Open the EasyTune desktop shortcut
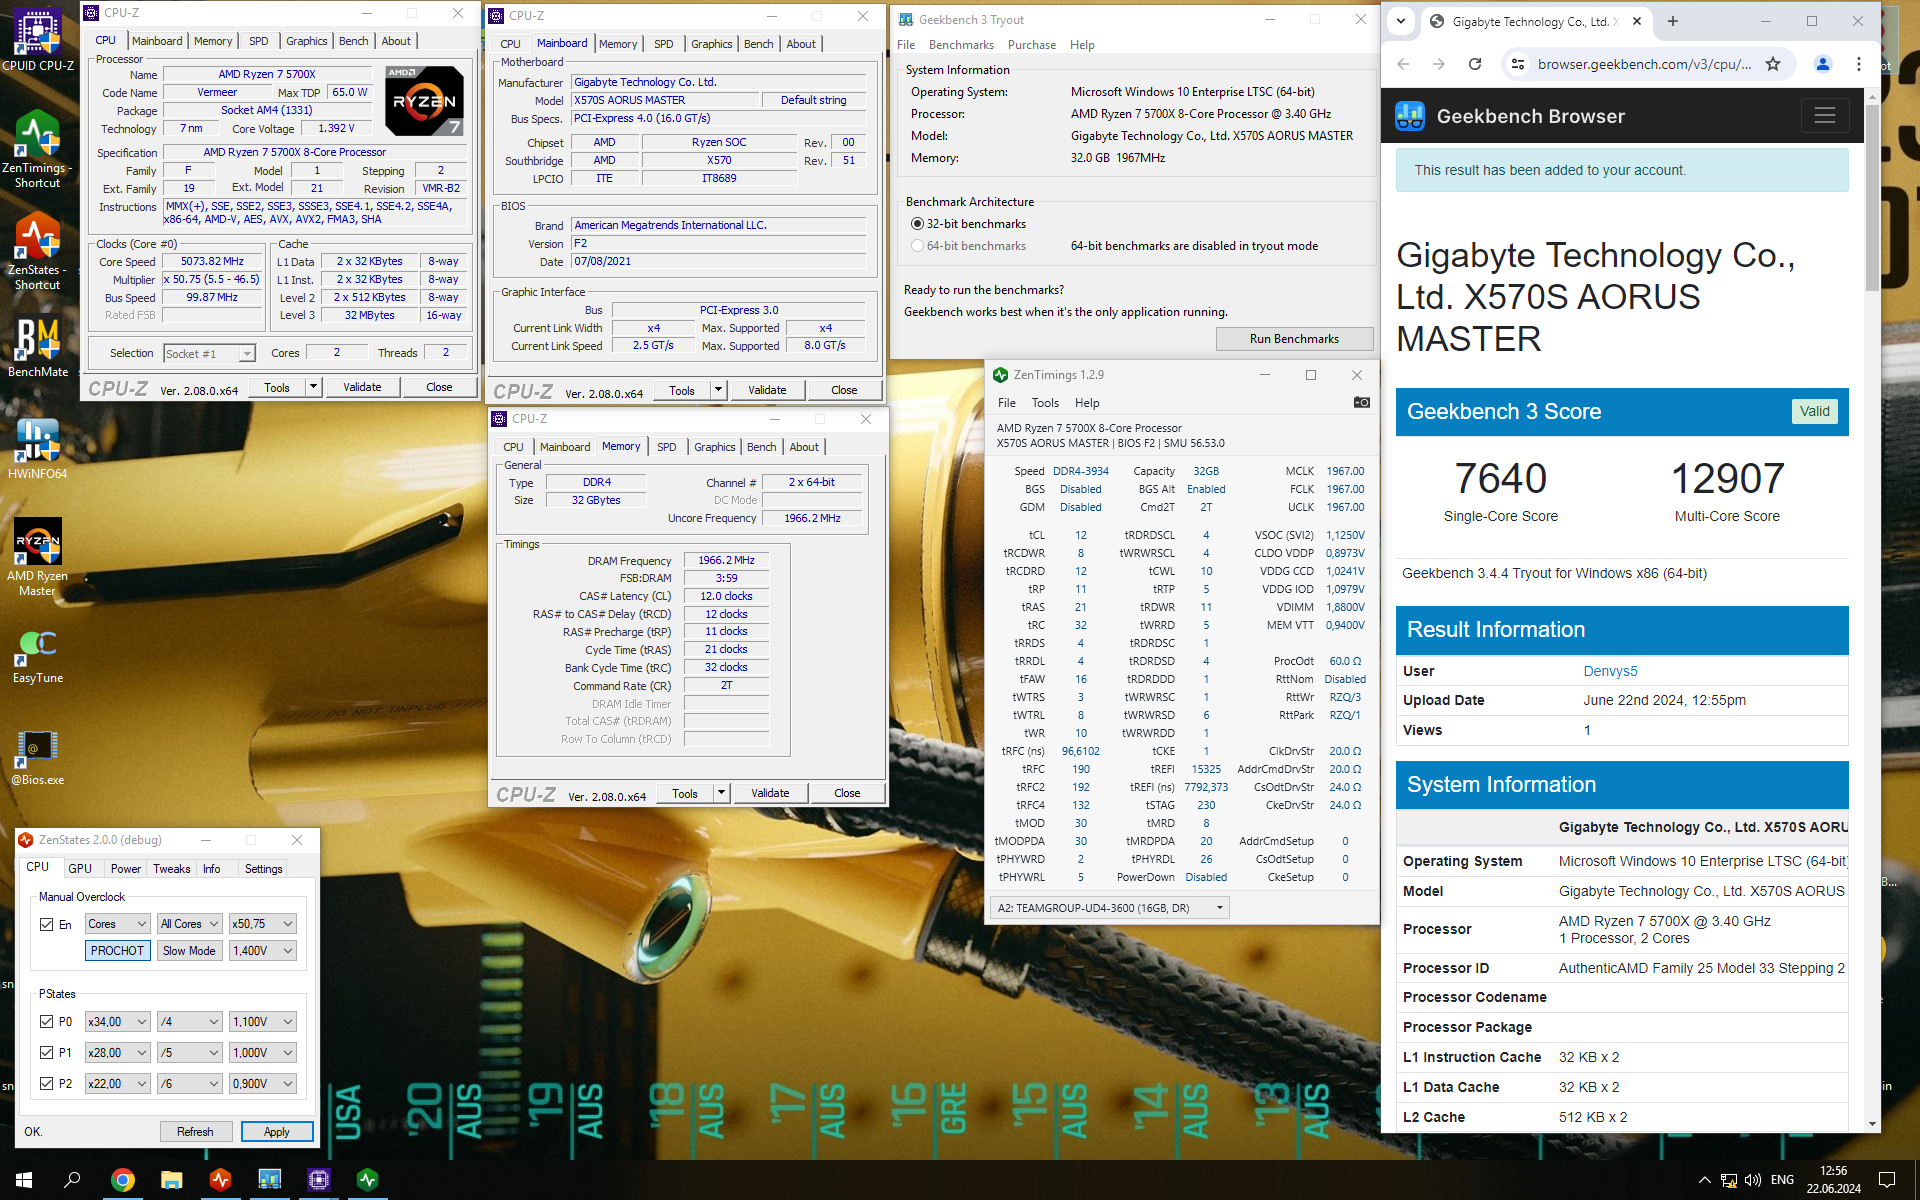This screenshot has width=1920, height=1200. 38,655
